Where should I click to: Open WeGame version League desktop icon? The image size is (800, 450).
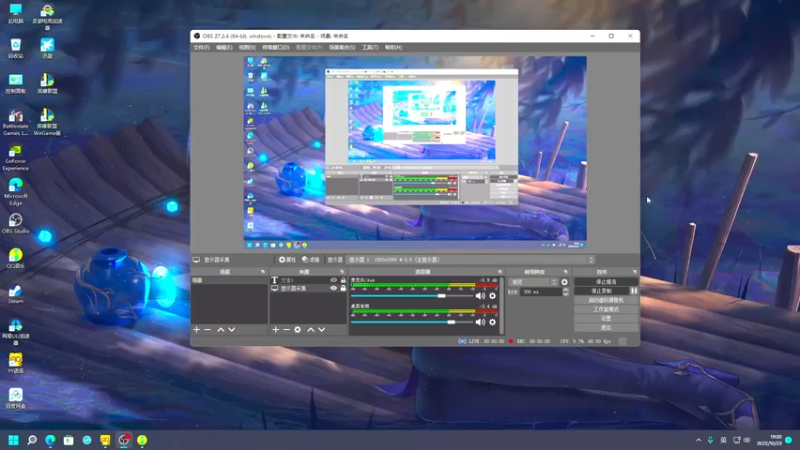[x=47, y=122]
